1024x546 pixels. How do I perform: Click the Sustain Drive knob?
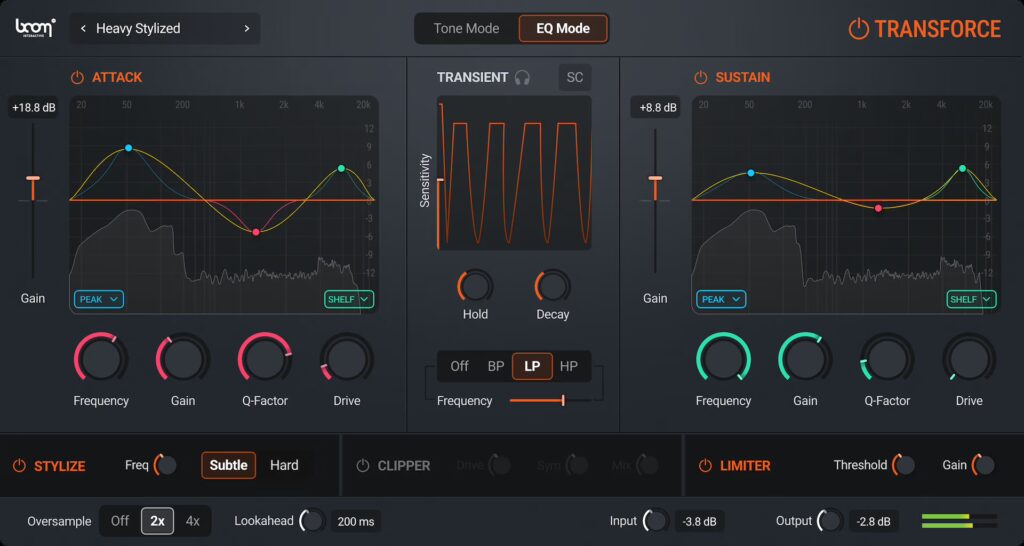click(969, 357)
